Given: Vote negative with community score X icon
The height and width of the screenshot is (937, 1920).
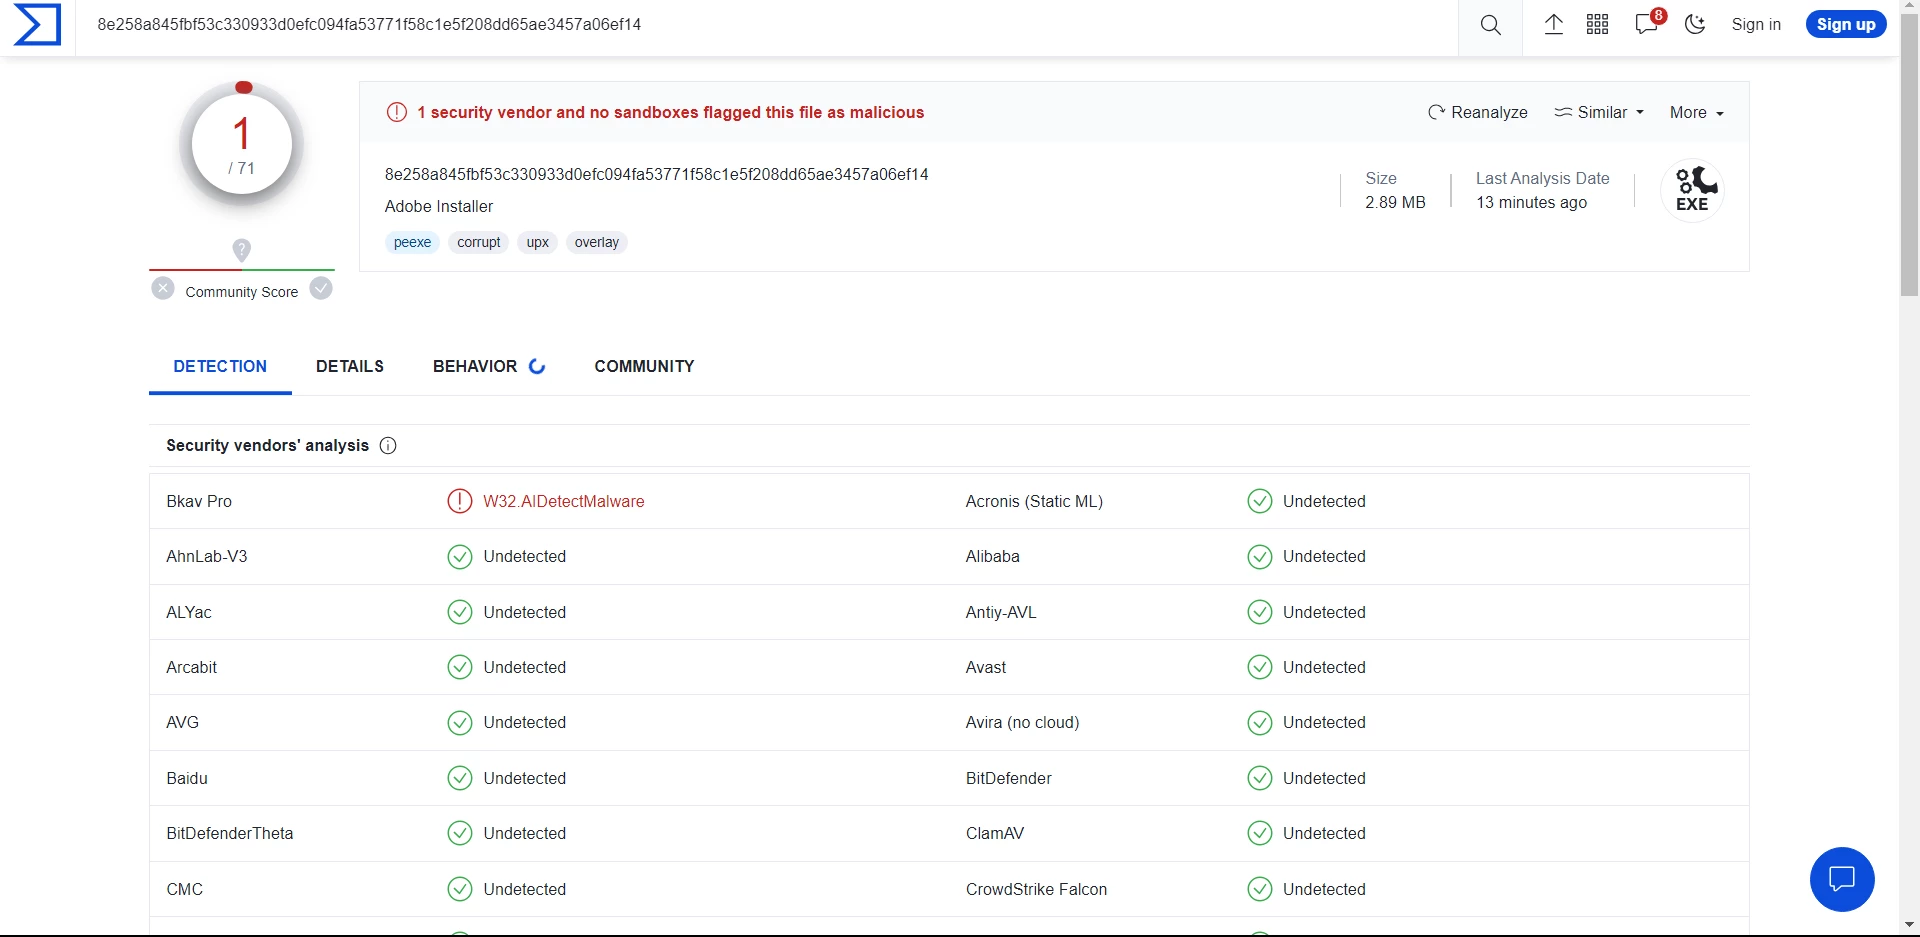Looking at the screenshot, I should tap(163, 289).
